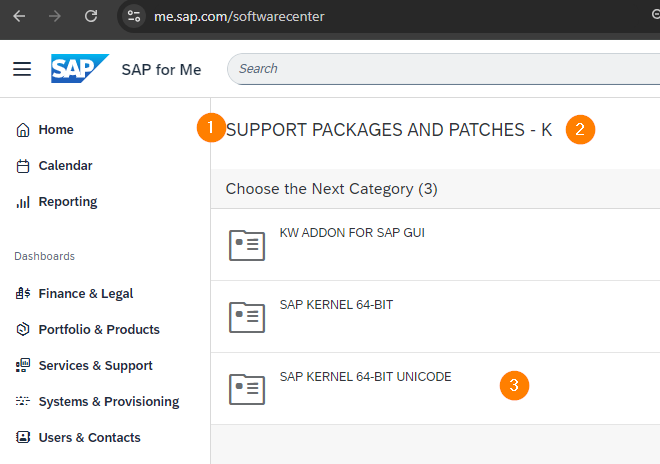Click the Search input field
Viewport: 660px width, 464px height.
click(x=444, y=69)
